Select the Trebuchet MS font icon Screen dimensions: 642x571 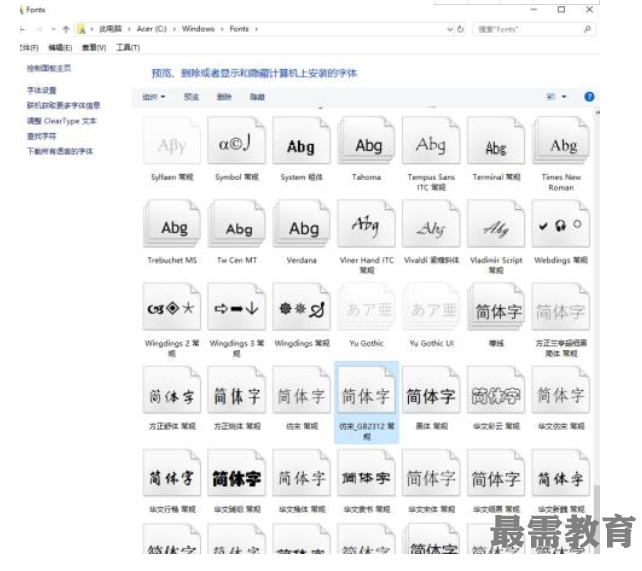pyautogui.click(x=172, y=223)
